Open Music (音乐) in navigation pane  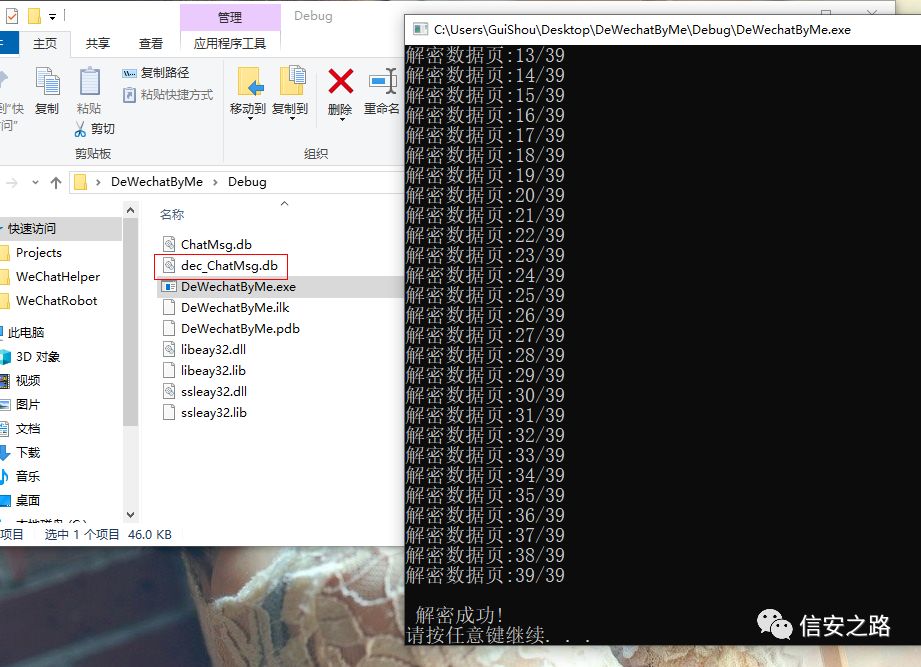click(28, 476)
